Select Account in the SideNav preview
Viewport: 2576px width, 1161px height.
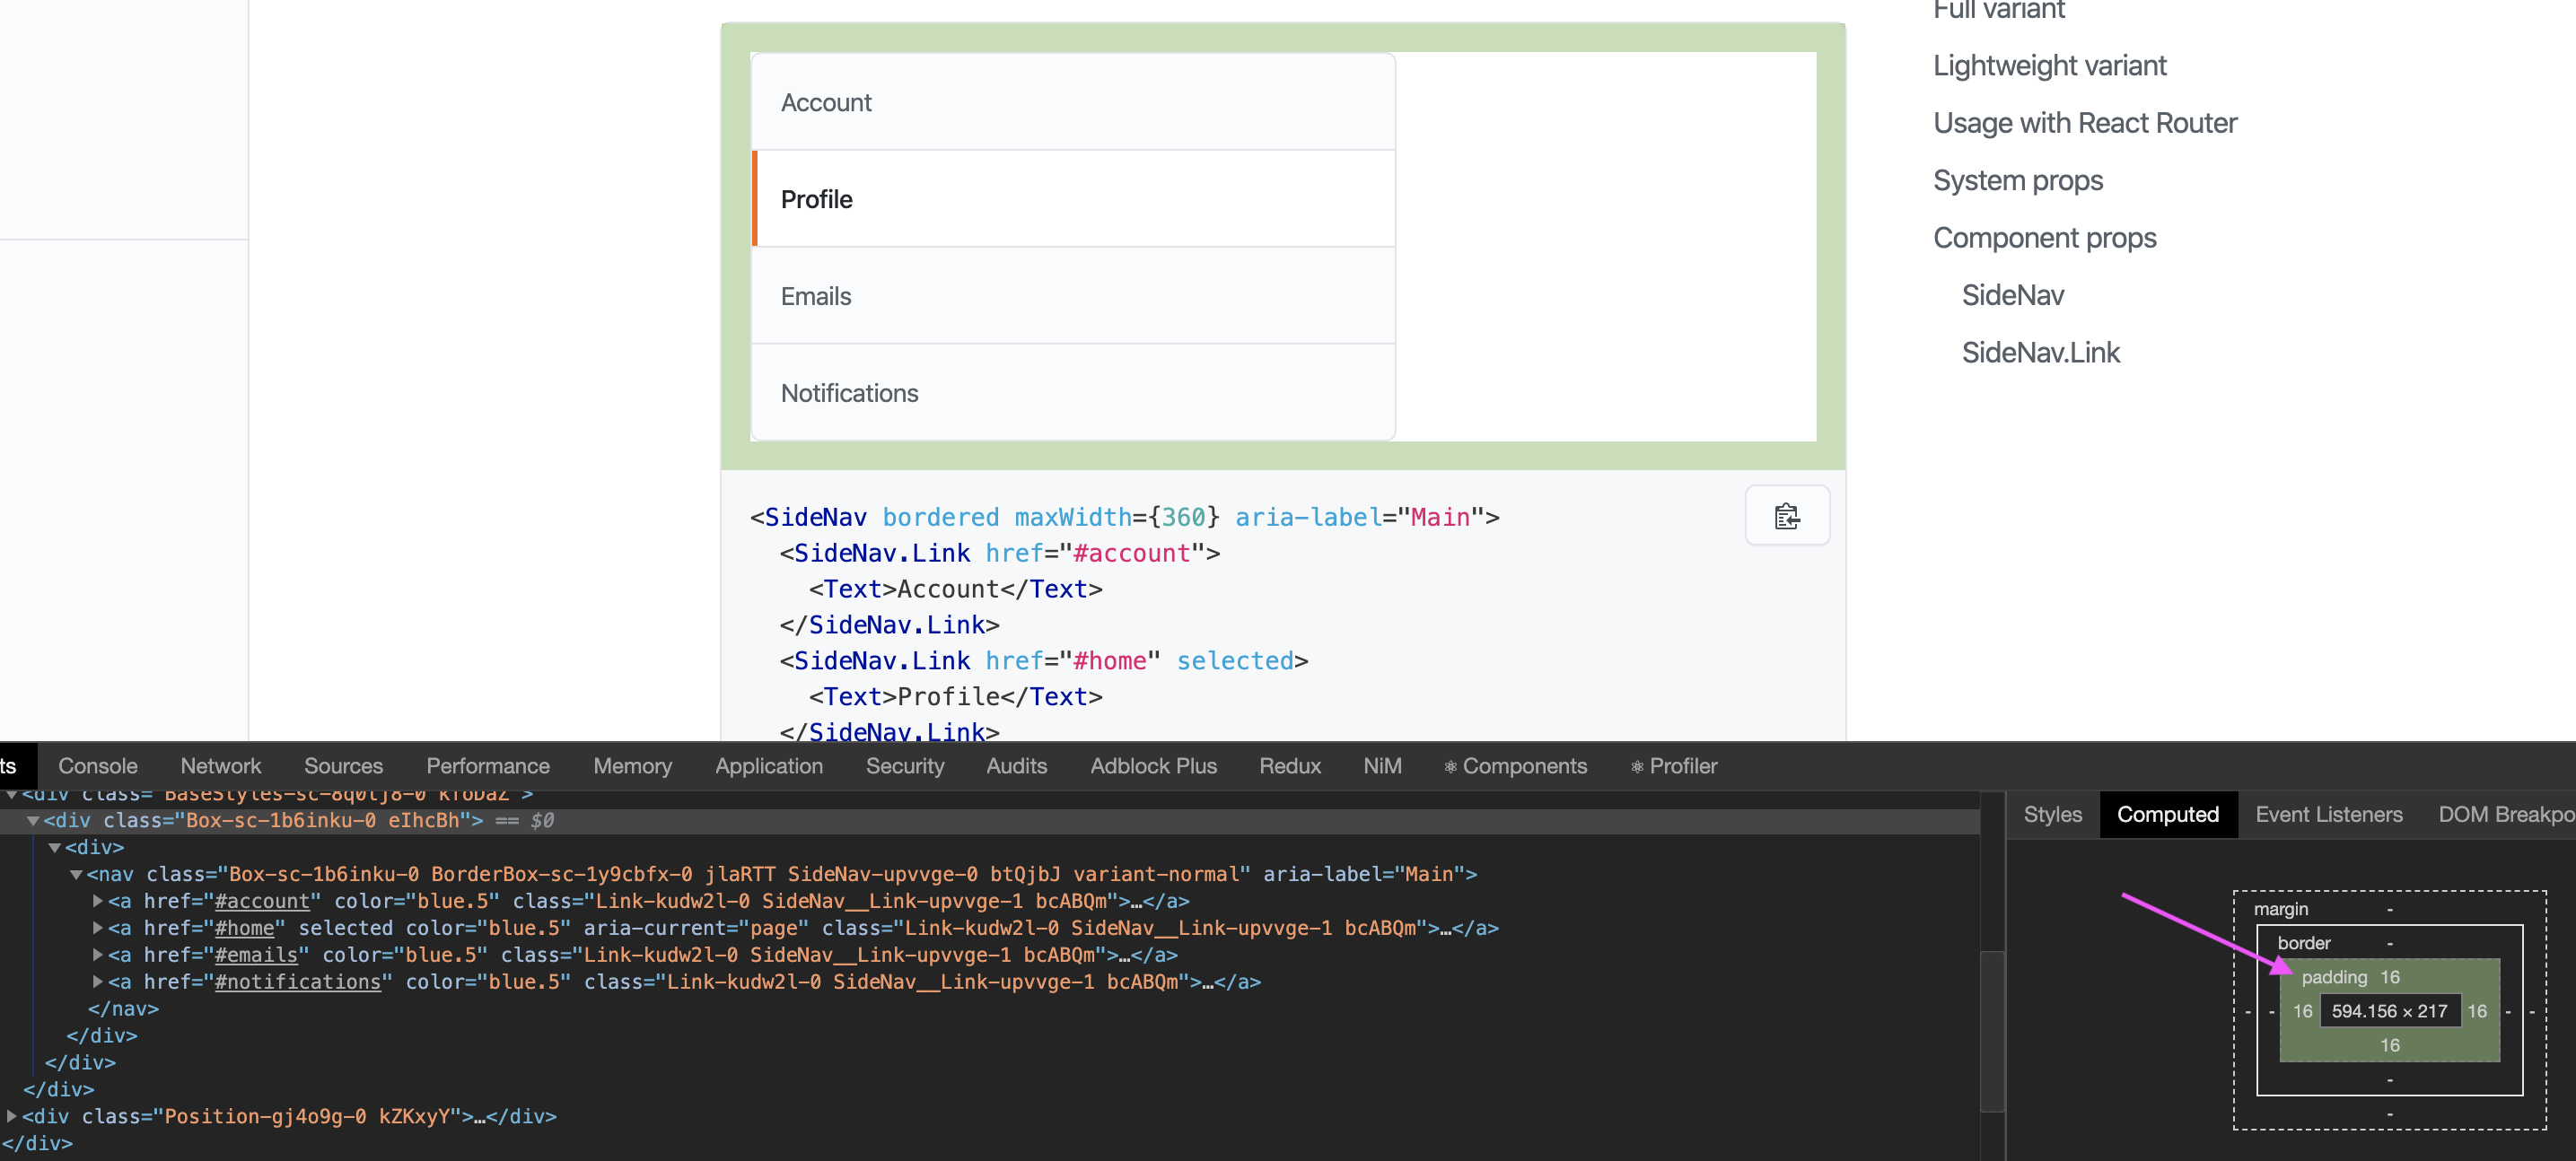click(826, 101)
